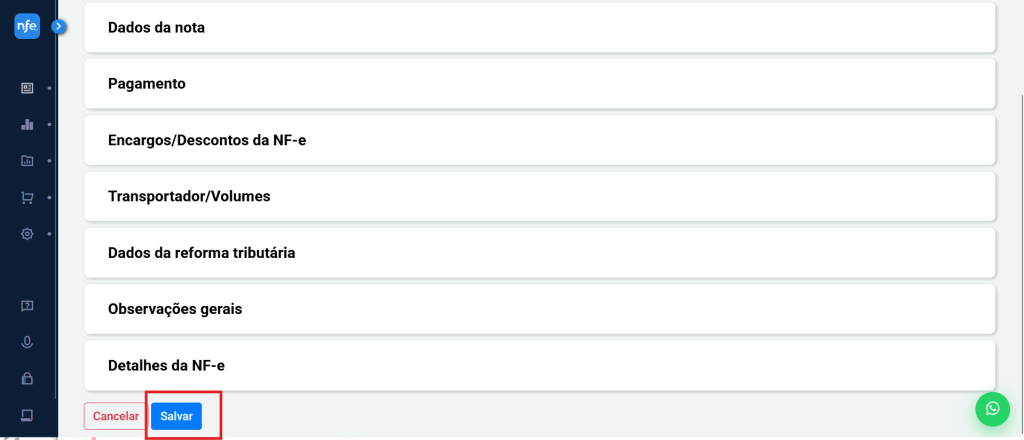This screenshot has width=1024, height=440.
Task: Expand the Pagamento section
Action: (x=540, y=84)
